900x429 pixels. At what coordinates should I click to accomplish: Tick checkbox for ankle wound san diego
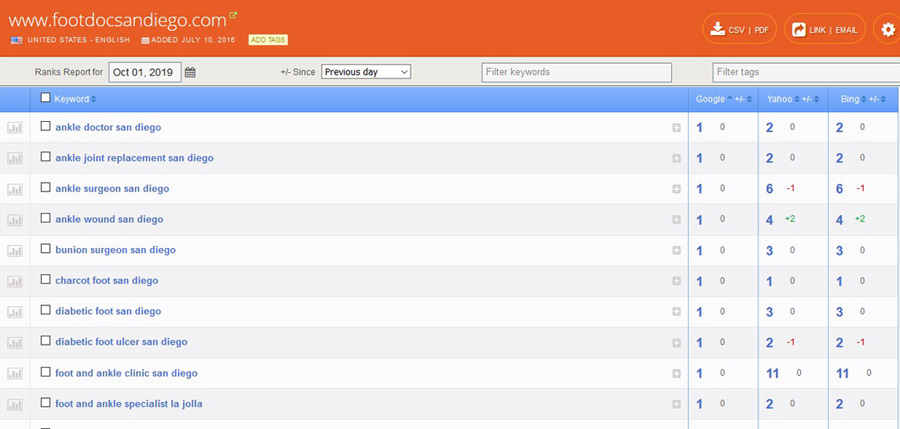(45, 218)
